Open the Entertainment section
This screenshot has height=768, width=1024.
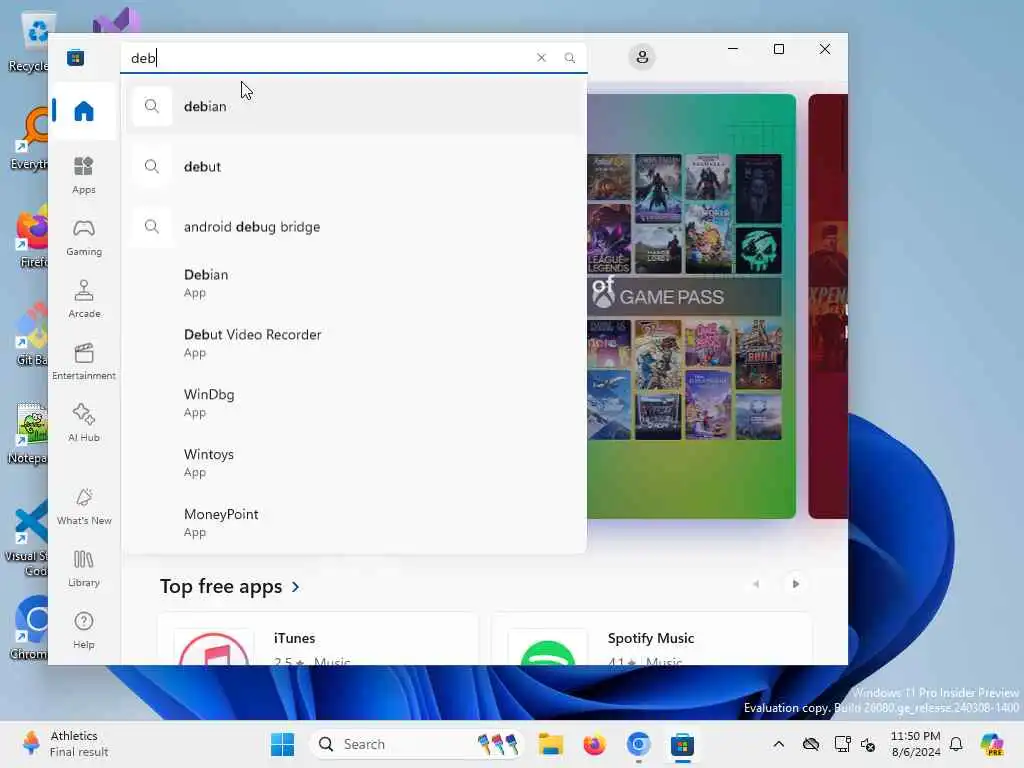tap(84, 361)
